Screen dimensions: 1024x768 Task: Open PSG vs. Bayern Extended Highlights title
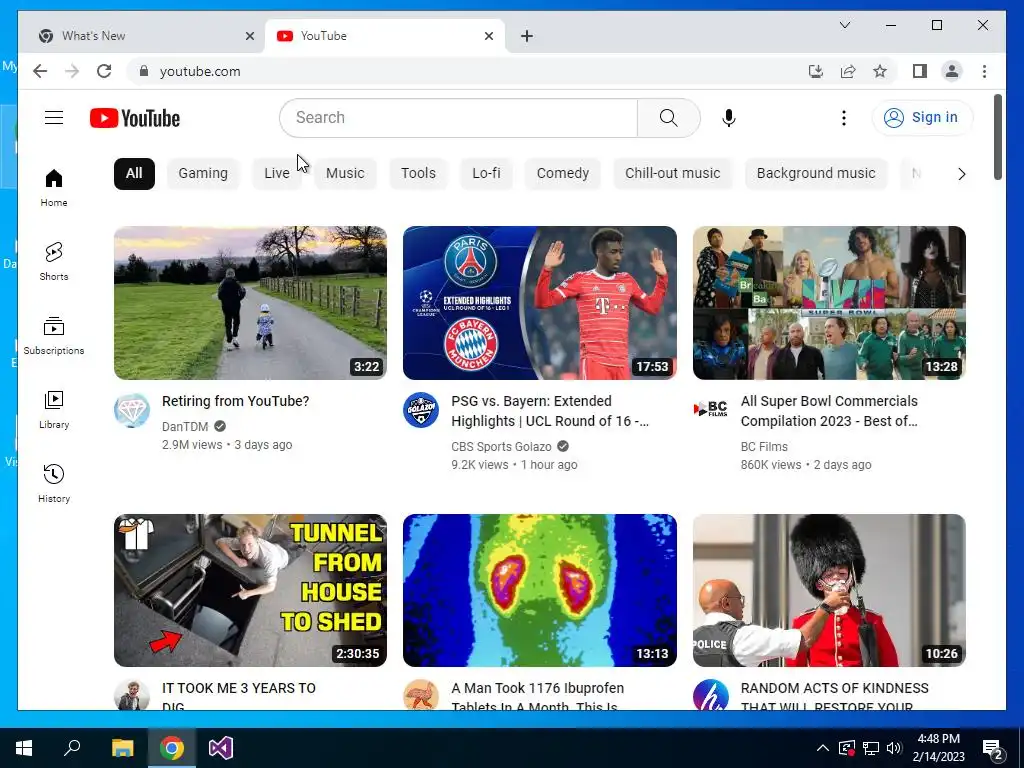(x=550, y=411)
